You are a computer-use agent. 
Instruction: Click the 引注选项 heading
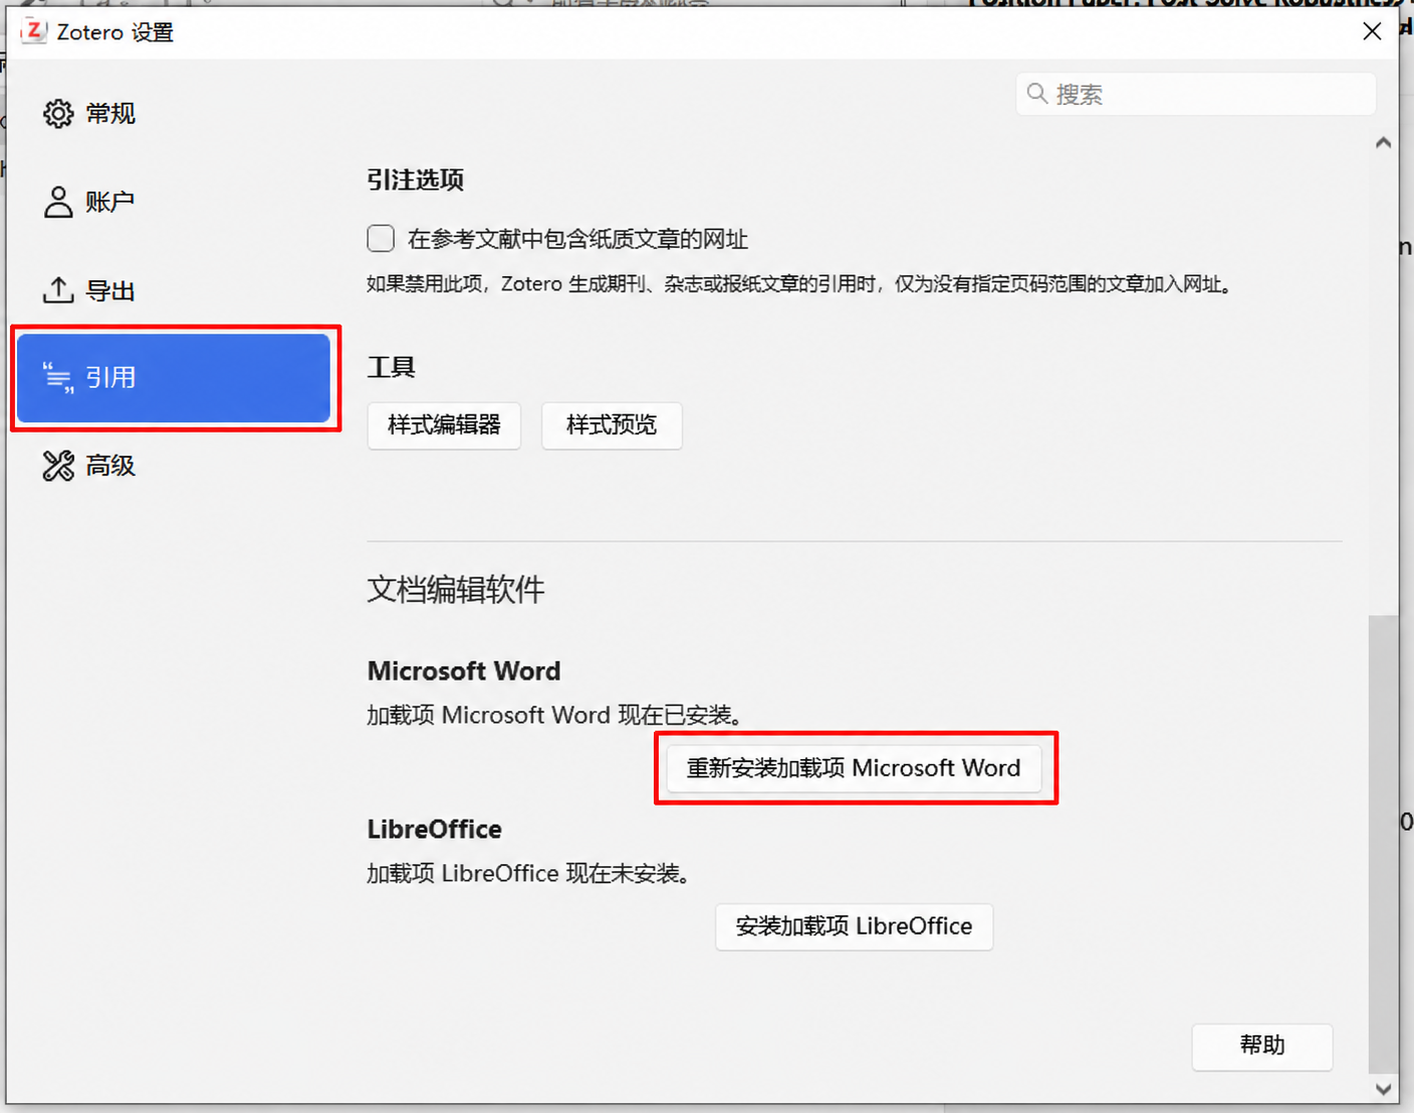415,180
